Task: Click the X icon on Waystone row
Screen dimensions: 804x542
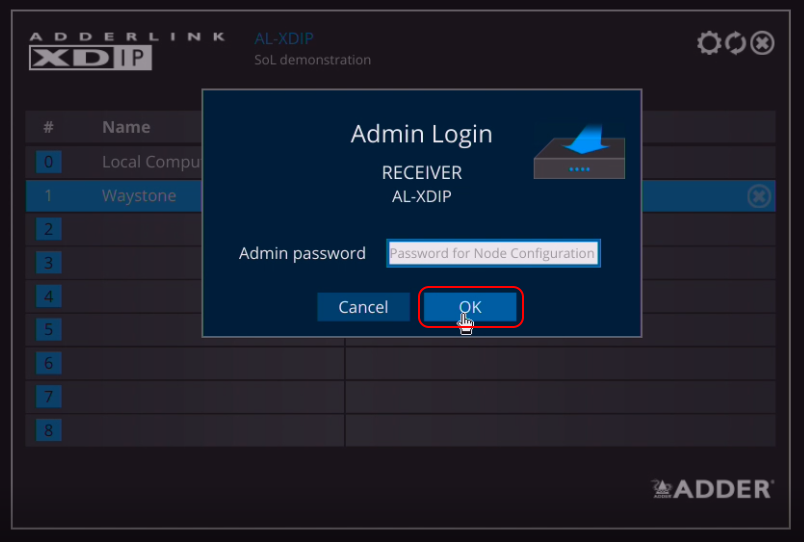Action: (x=759, y=196)
